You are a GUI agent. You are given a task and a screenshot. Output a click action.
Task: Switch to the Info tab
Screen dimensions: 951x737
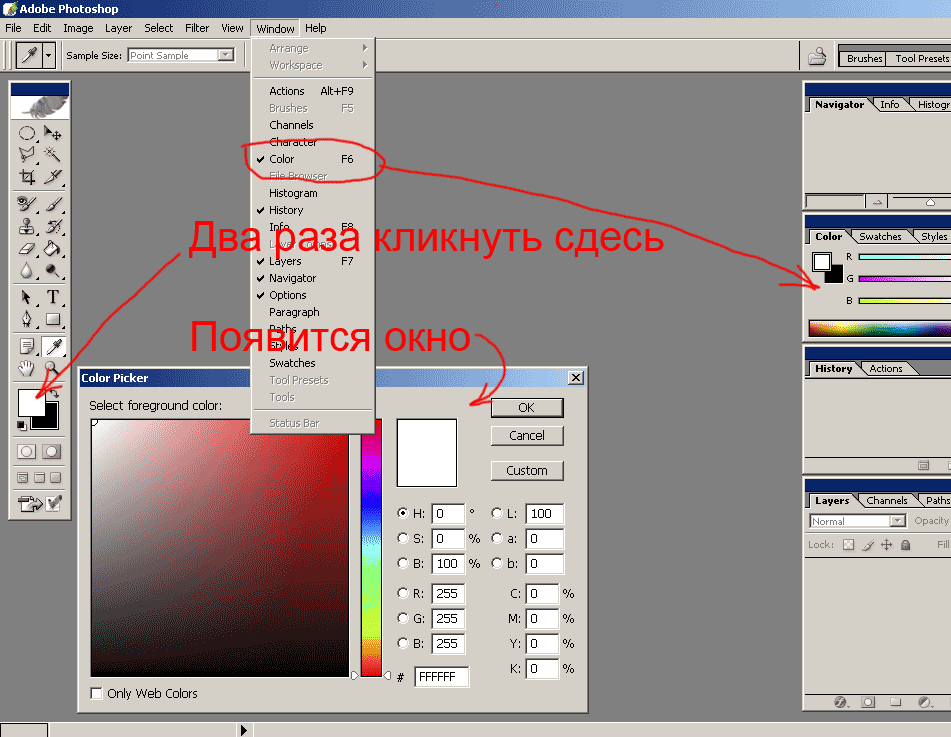tap(890, 104)
